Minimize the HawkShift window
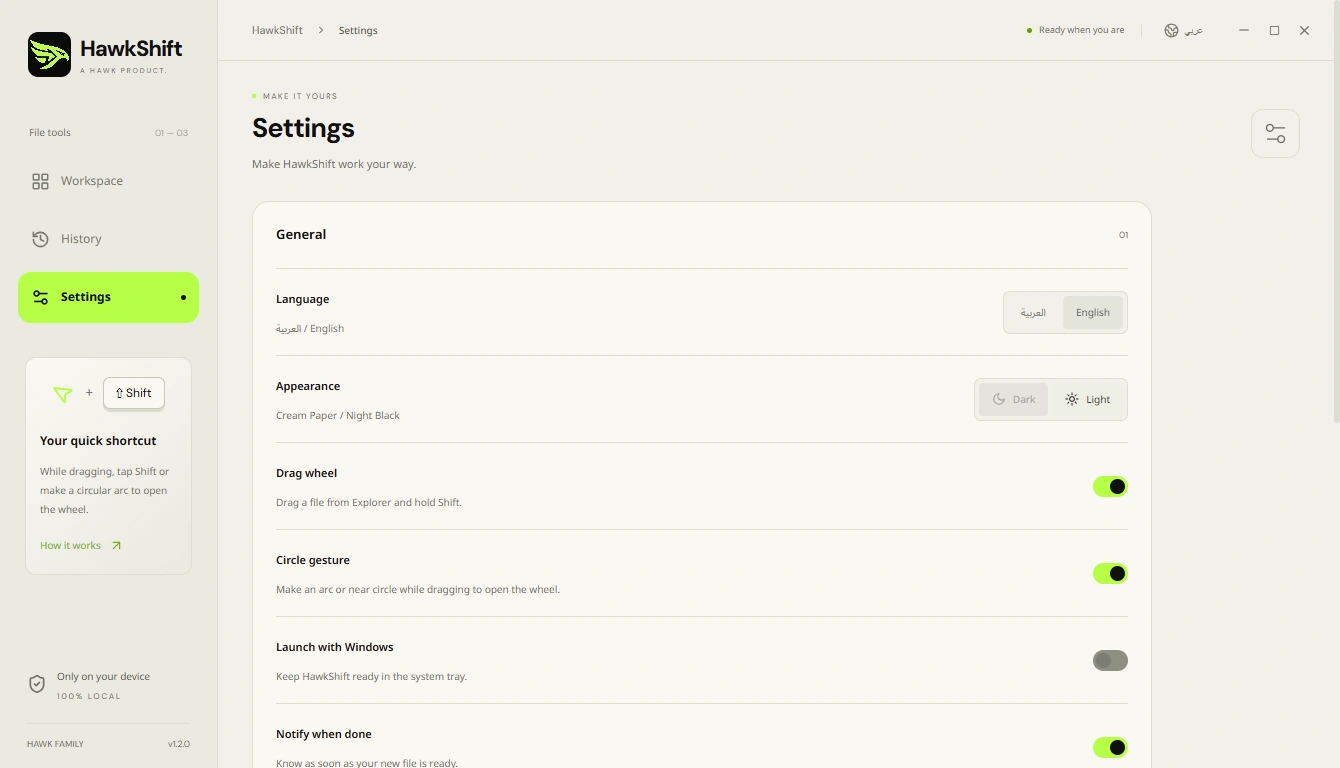The width and height of the screenshot is (1340, 768). pos(1244,31)
